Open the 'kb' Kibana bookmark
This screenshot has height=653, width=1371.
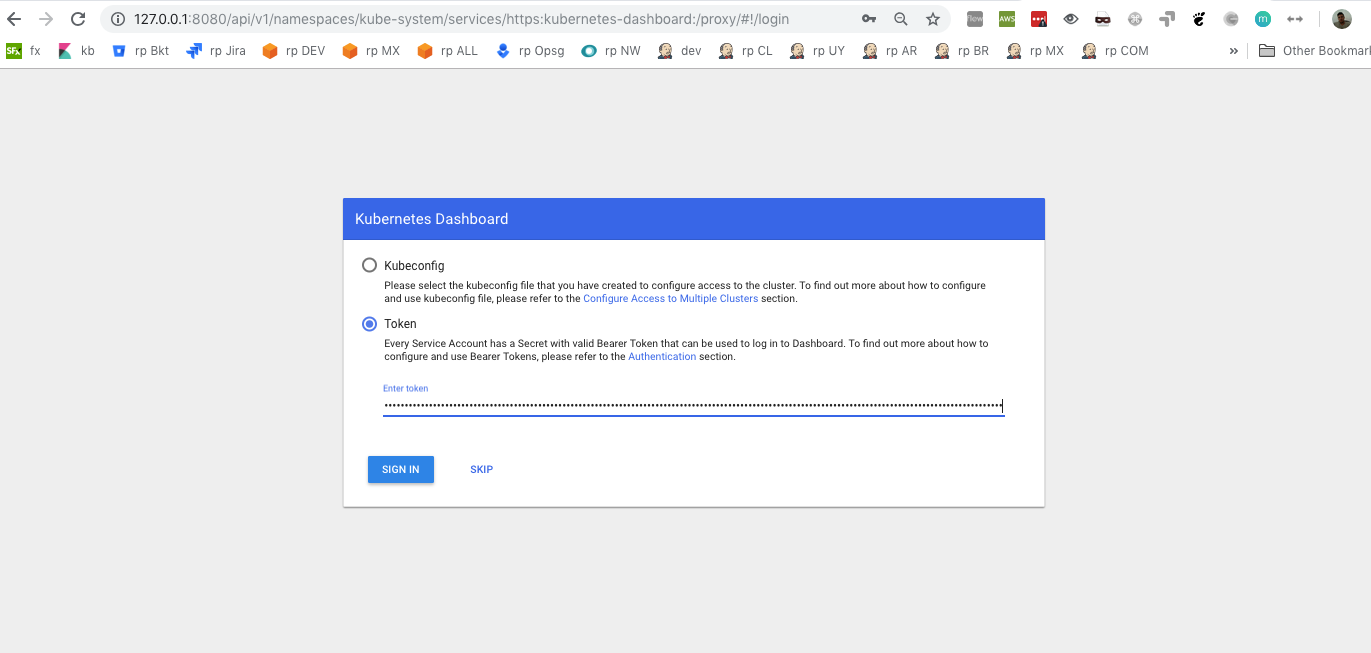click(76, 51)
